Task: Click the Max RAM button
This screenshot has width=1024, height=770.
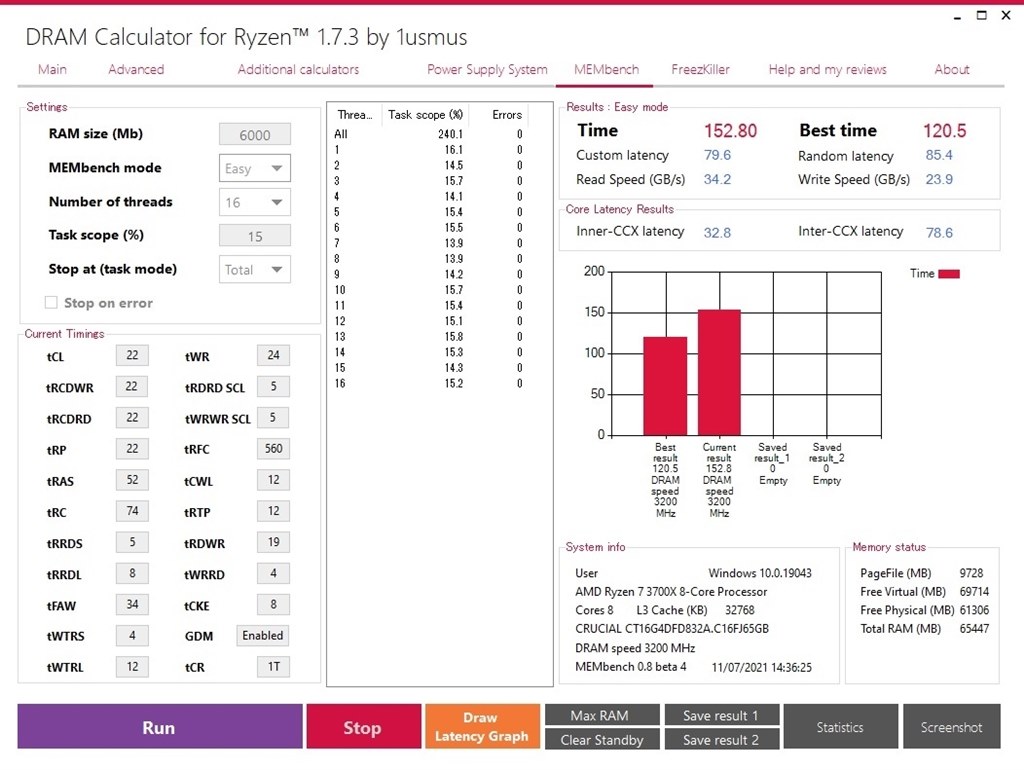Action: click(x=602, y=715)
